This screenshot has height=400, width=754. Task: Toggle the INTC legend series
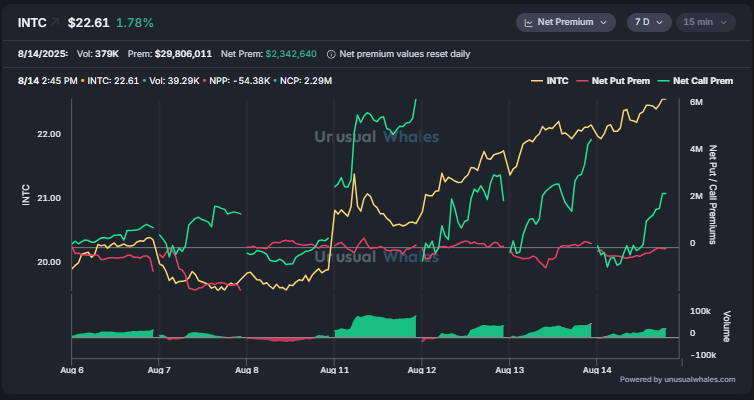550,81
